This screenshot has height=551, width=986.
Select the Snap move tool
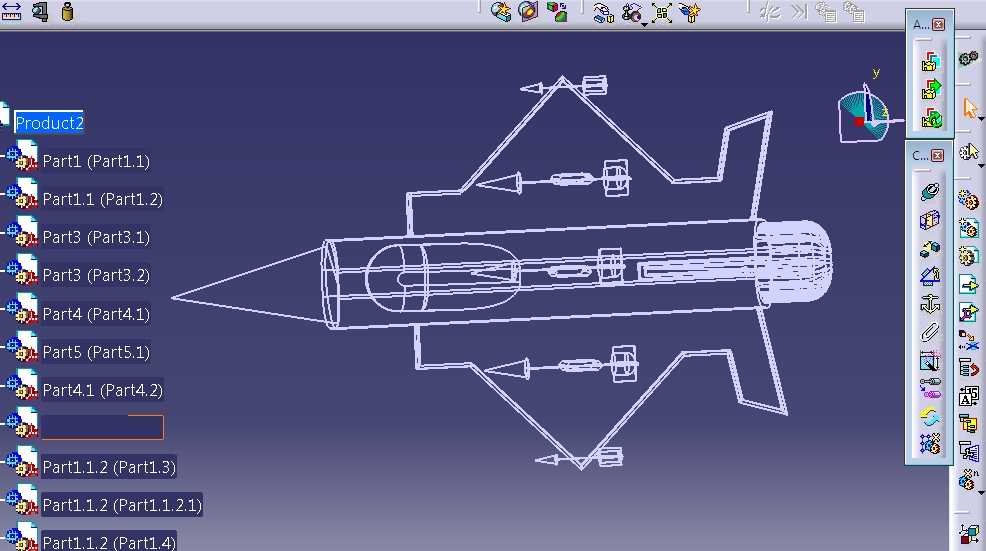pos(631,12)
